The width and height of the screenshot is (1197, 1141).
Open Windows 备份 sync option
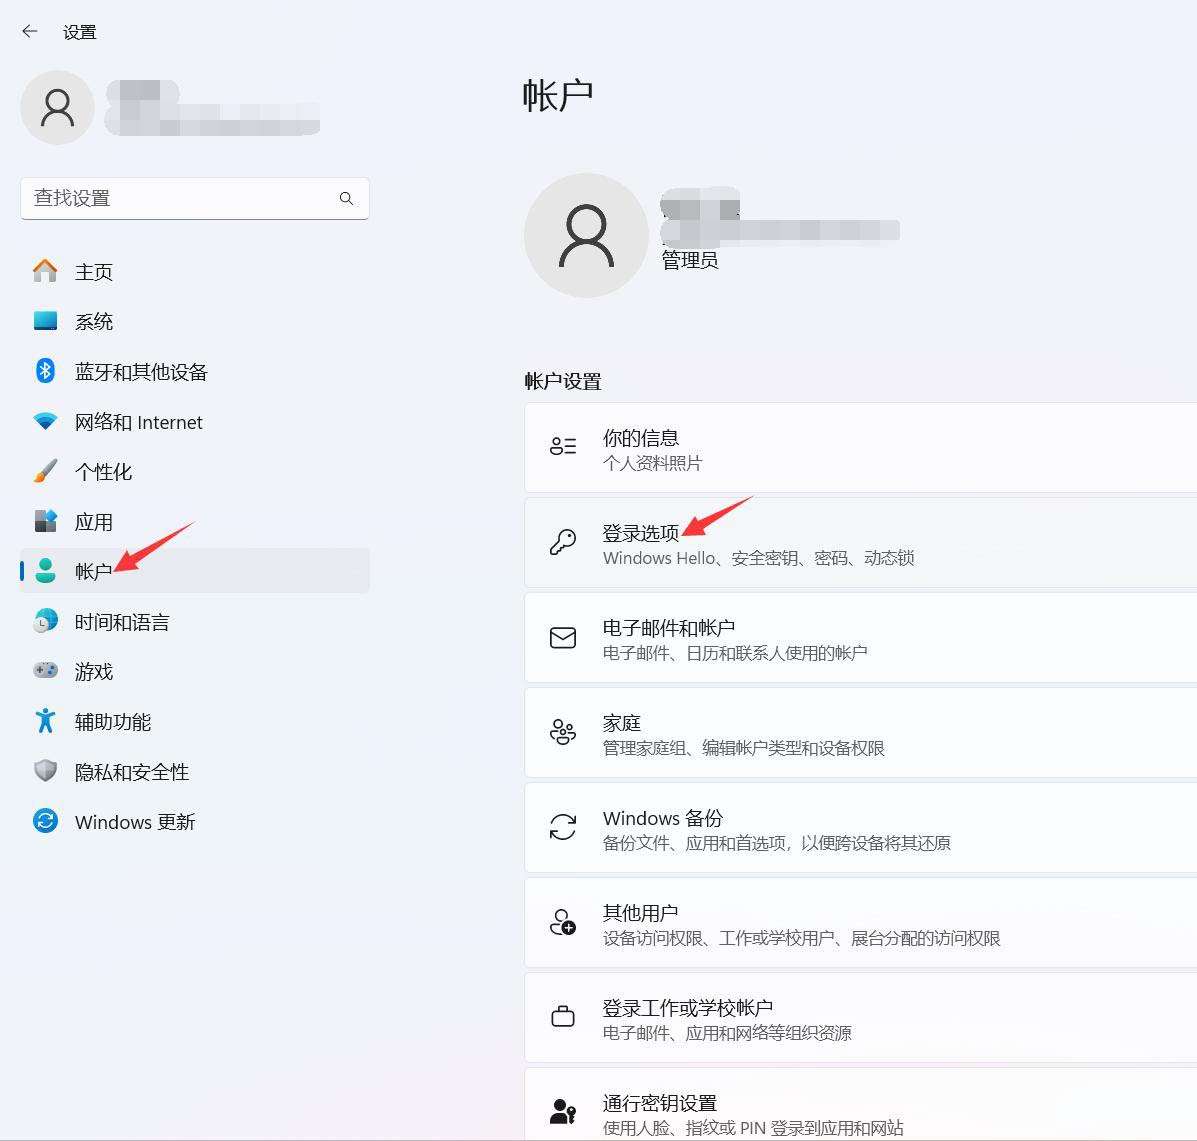pos(860,828)
